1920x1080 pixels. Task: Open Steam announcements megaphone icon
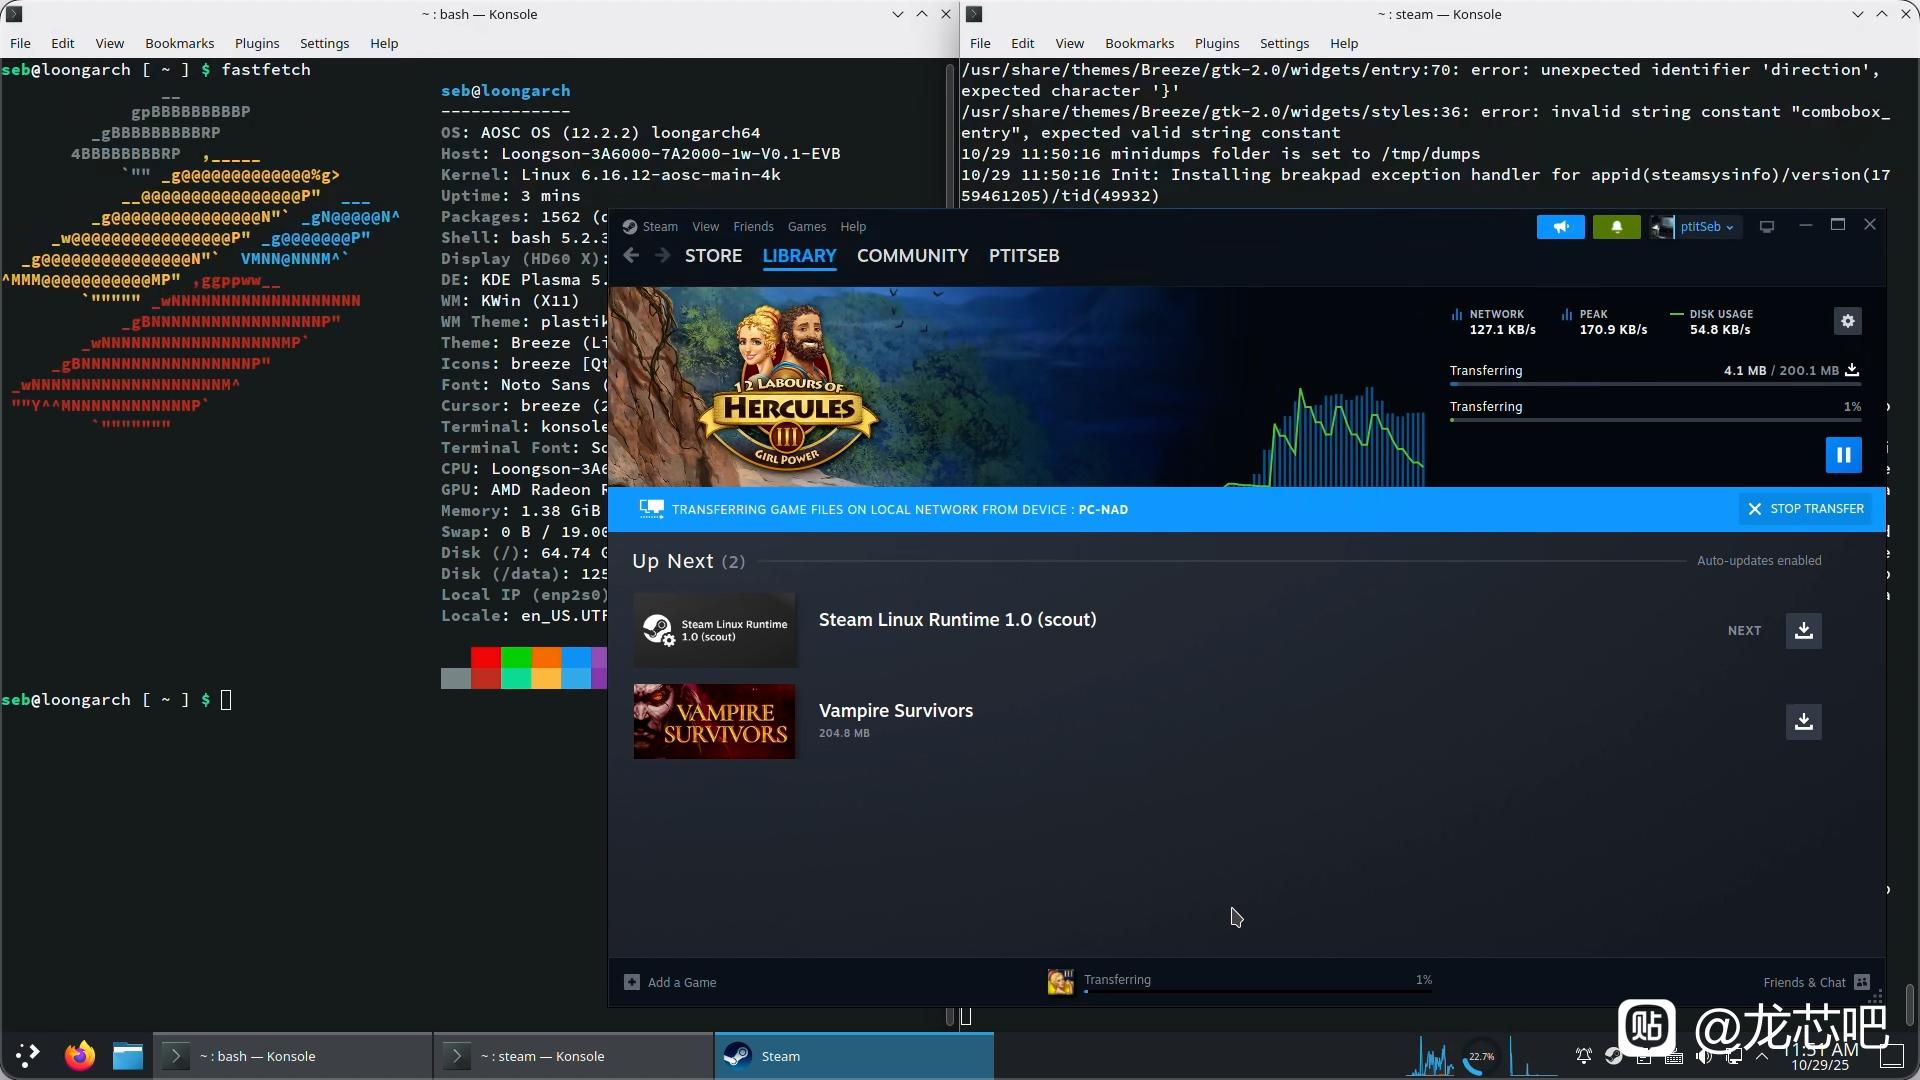coord(1560,227)
